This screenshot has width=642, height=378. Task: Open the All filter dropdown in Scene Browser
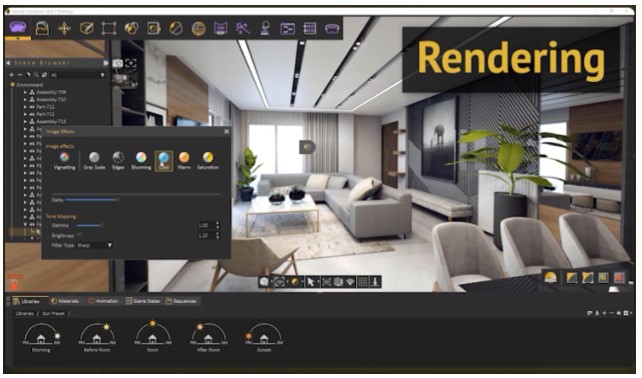[x=77, y=75]
